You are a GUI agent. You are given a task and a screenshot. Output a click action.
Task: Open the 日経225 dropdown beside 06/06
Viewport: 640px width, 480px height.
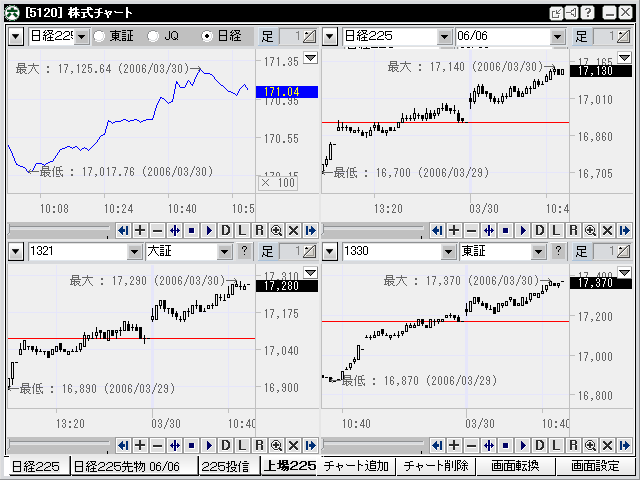[444, 37]
